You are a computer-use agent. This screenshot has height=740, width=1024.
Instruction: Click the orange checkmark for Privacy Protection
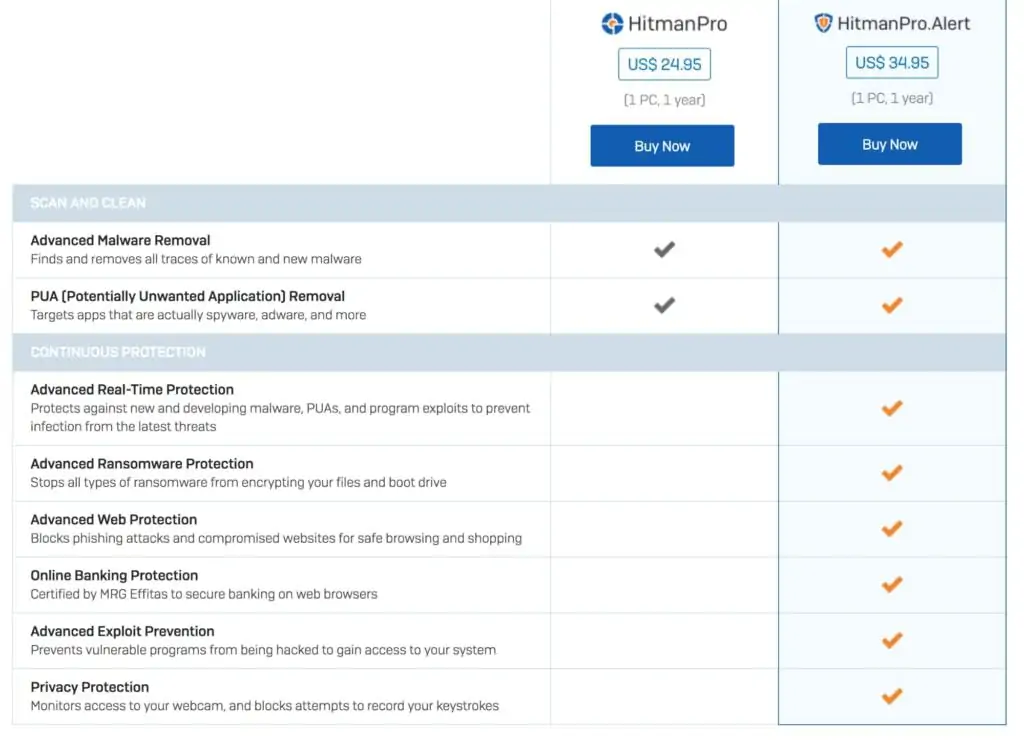[x=892, y=696]
